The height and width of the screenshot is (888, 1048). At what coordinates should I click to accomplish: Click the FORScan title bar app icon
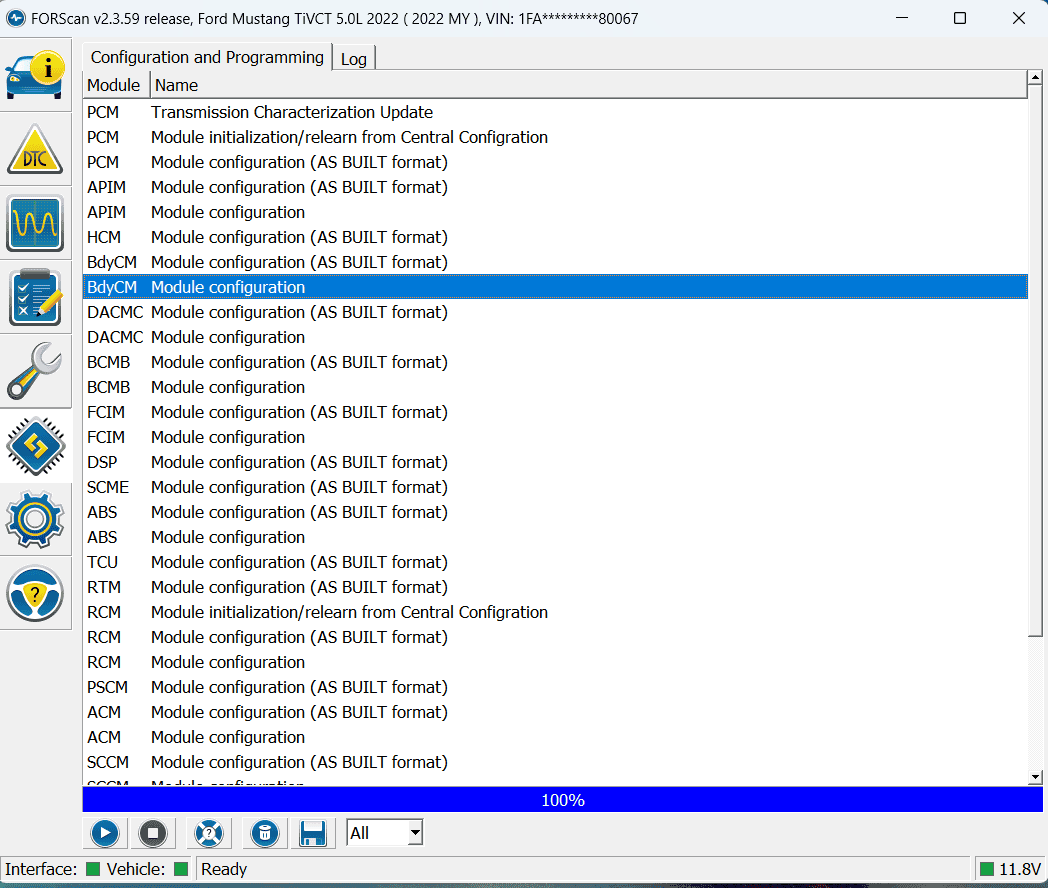pyautogui.click(x=15, y=18)
